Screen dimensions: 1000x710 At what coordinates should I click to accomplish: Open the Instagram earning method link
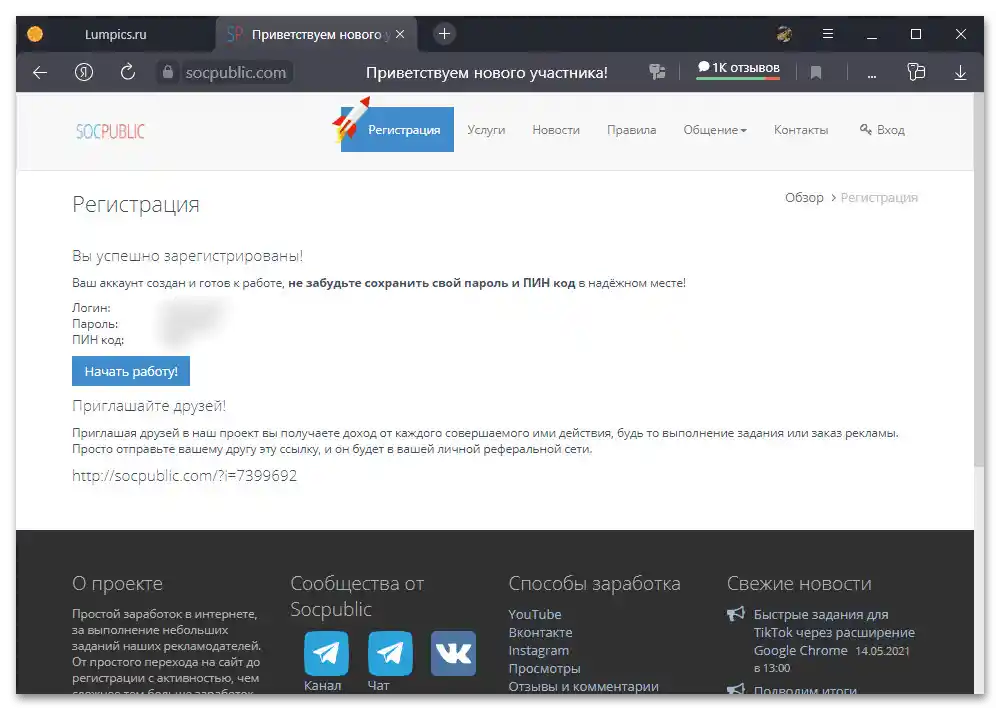(538, 651)
